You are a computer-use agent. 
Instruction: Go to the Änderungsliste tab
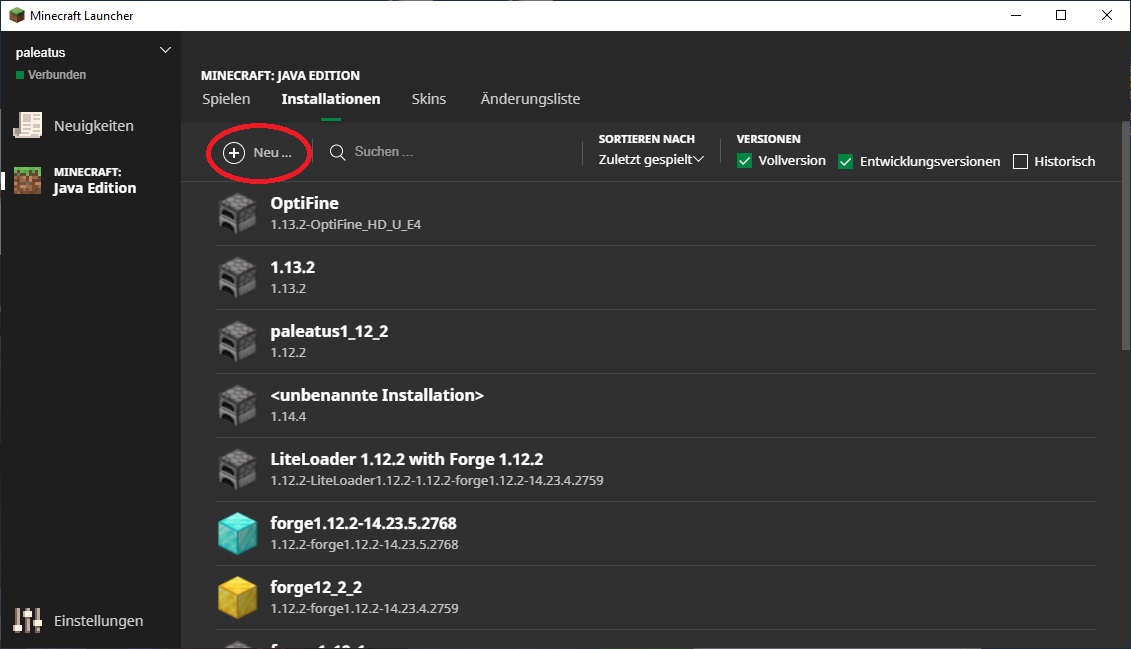[x=530, y=99]
